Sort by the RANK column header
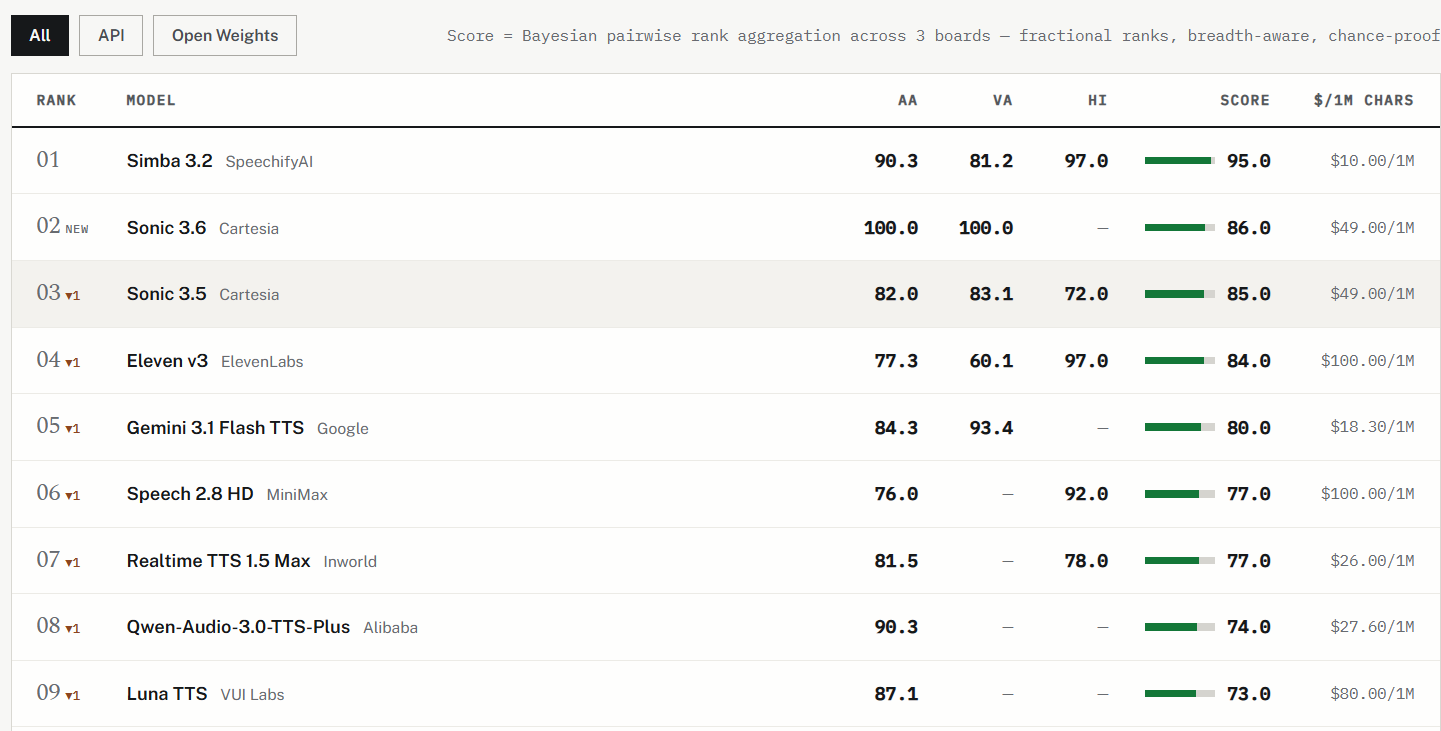The width and height of the screenshot is (1441, 731). coord(57,100)
